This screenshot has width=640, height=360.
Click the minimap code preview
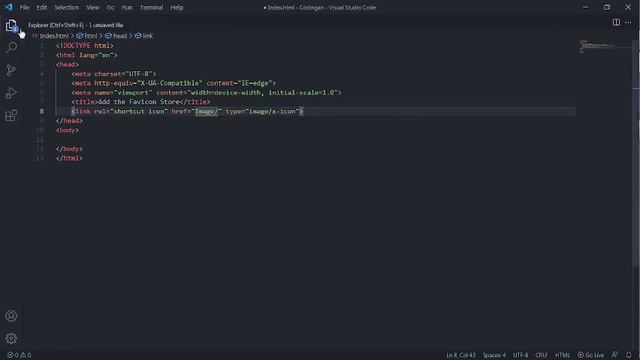click(598, 46)
